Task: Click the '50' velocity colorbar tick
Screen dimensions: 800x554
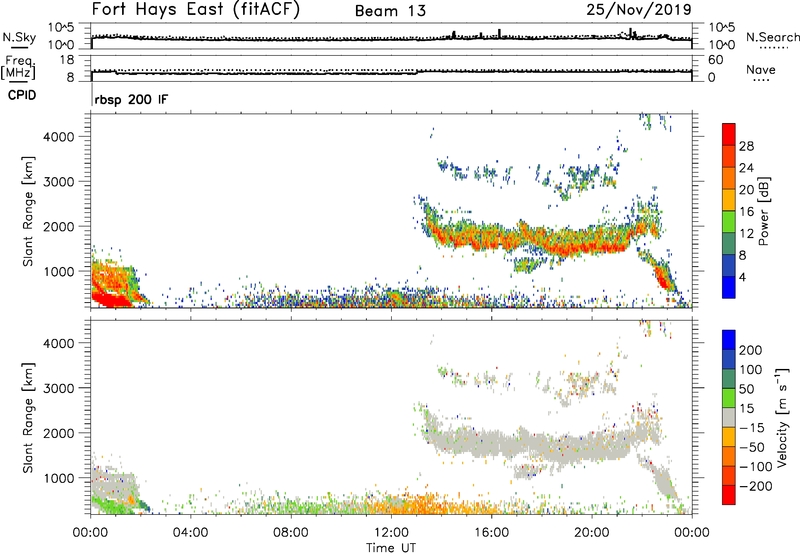Action: coord(746,389)
